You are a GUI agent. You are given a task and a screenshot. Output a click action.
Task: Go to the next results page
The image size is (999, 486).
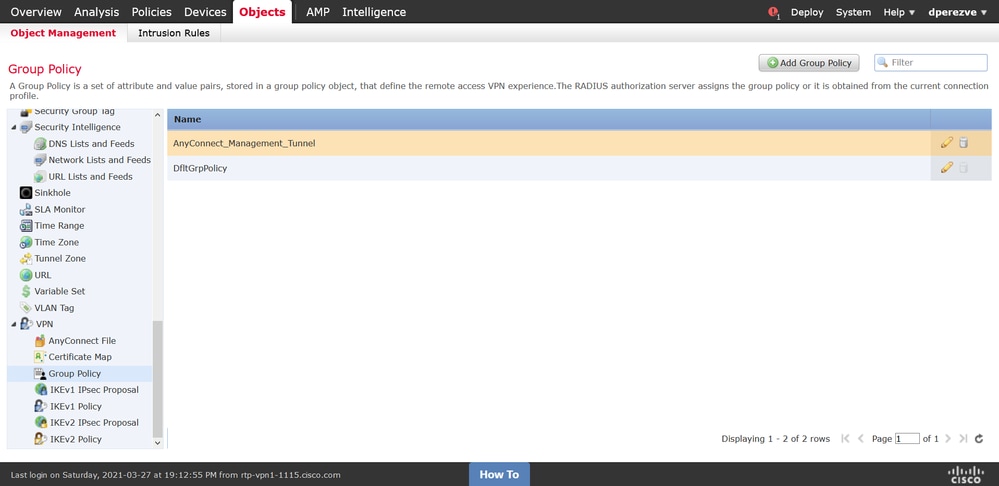[948, 439]
